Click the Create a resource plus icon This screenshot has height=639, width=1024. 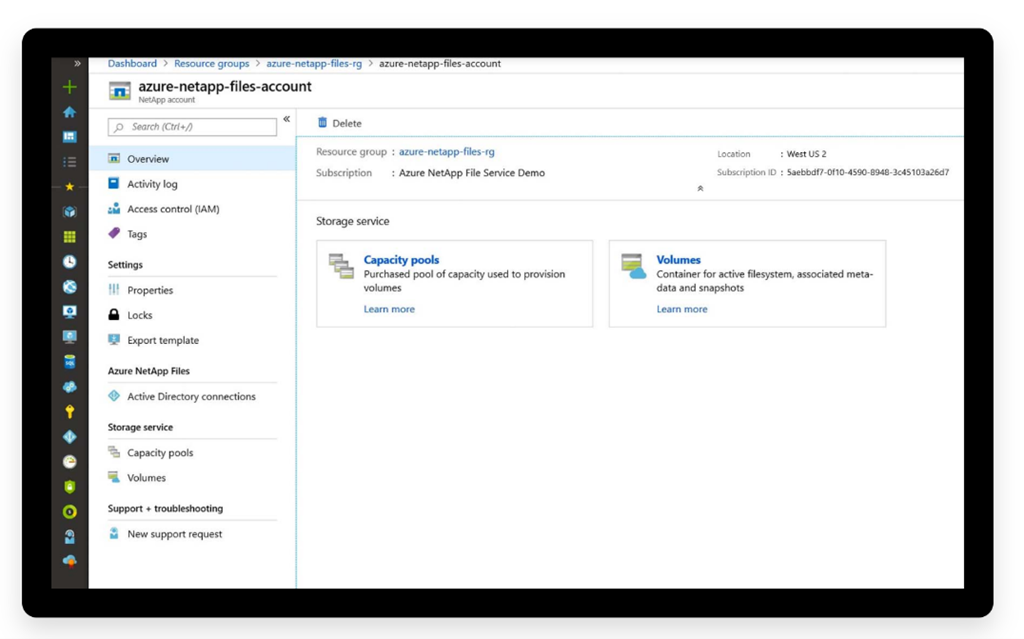click(68, 87)
